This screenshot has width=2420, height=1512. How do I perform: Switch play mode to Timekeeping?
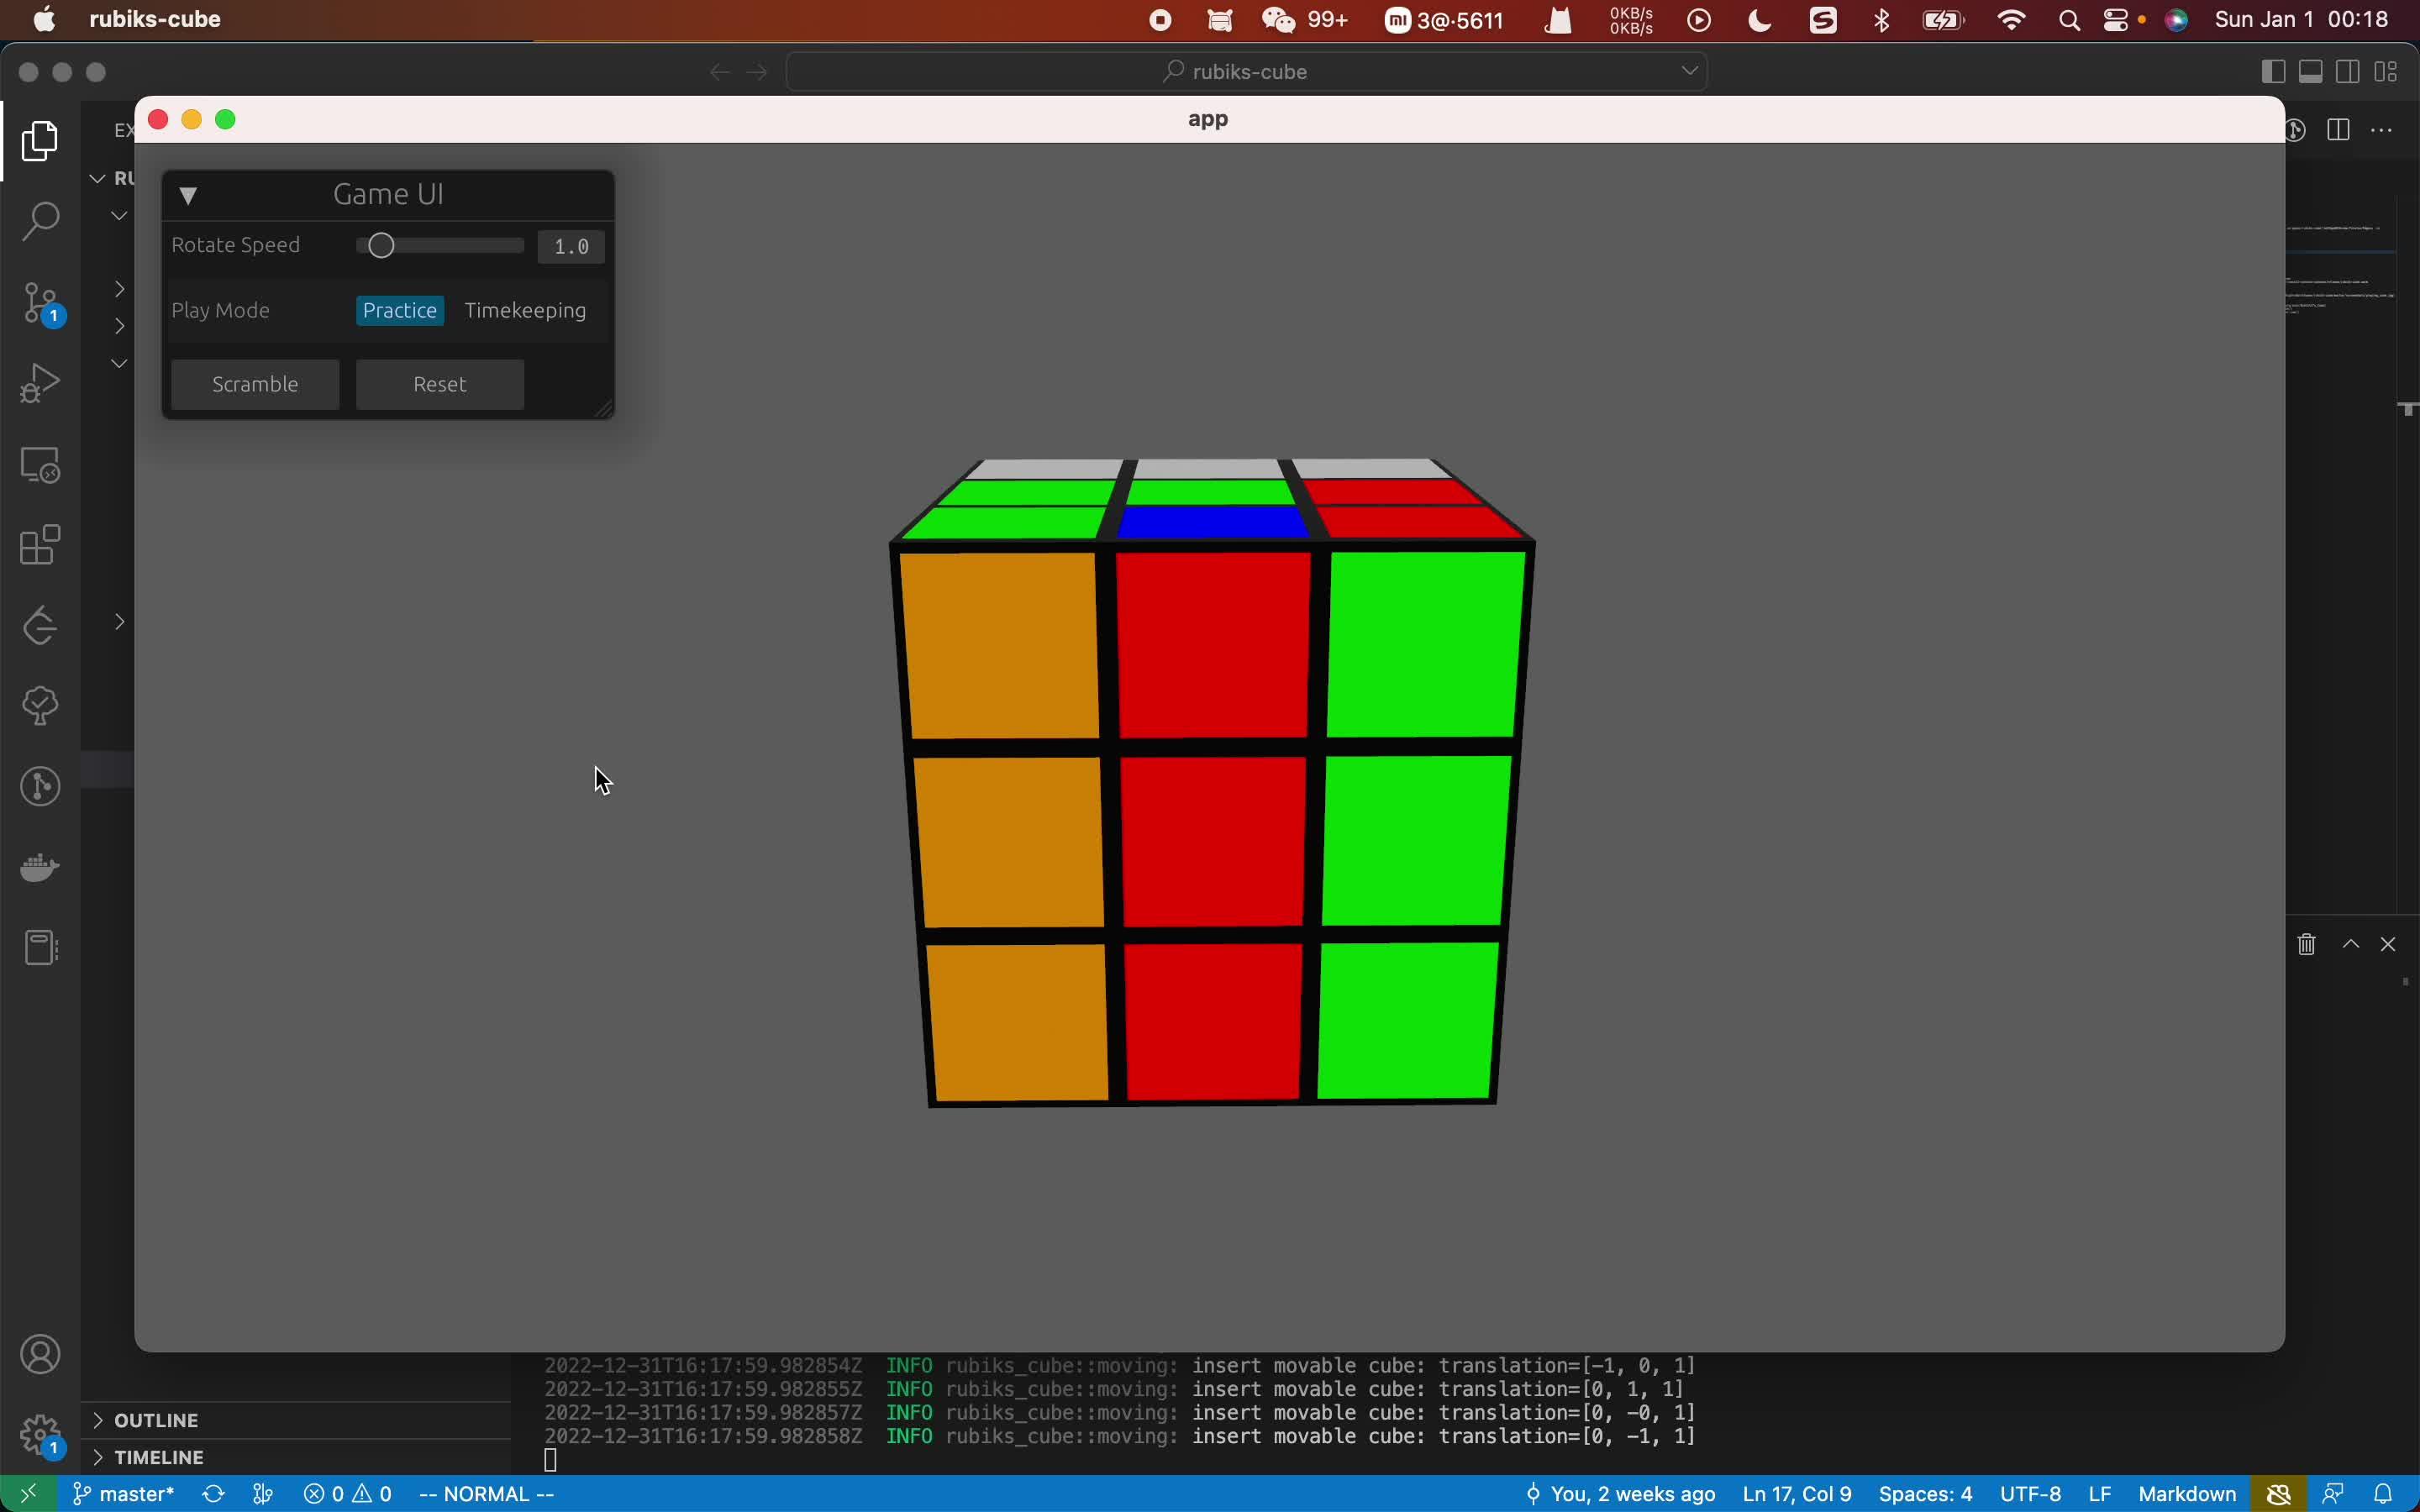tap(525, 311)
